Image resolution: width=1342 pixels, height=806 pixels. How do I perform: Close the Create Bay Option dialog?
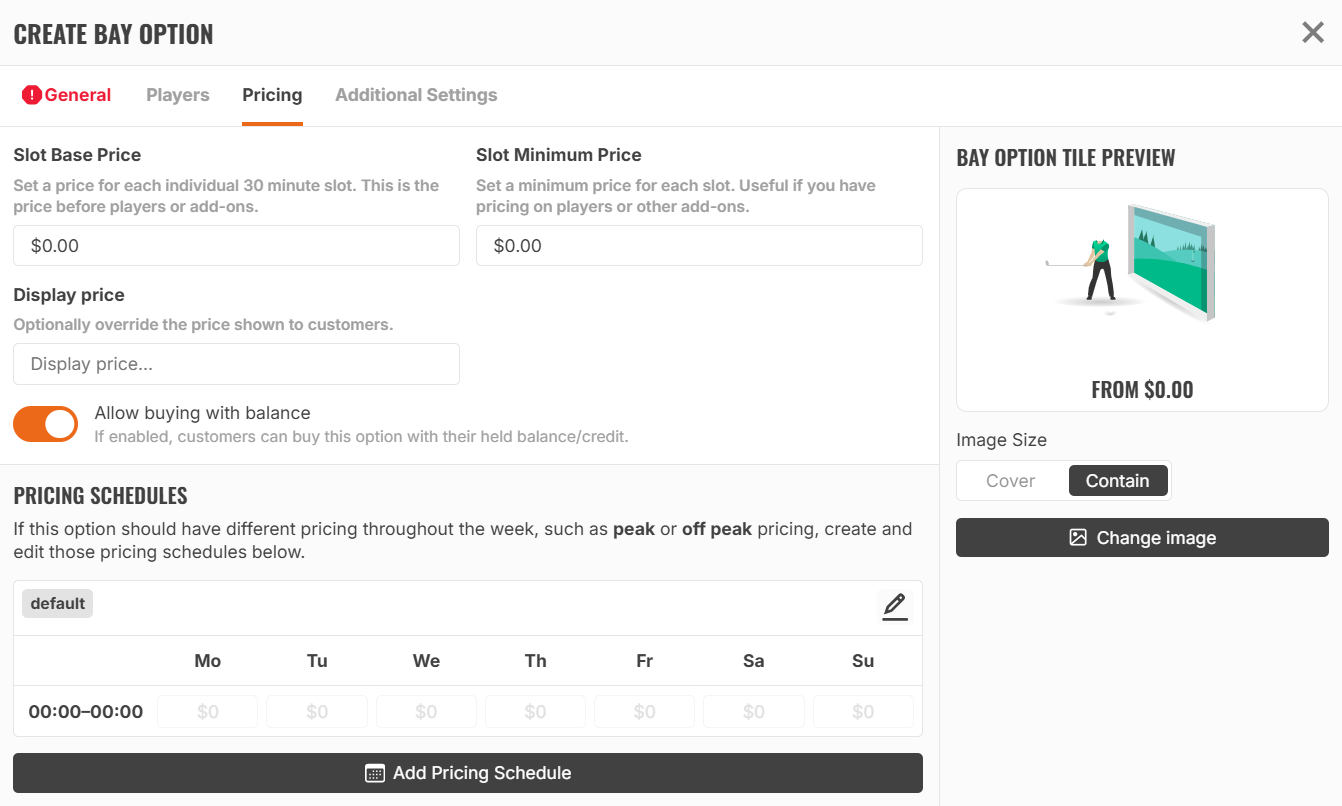click(1313, 33)
